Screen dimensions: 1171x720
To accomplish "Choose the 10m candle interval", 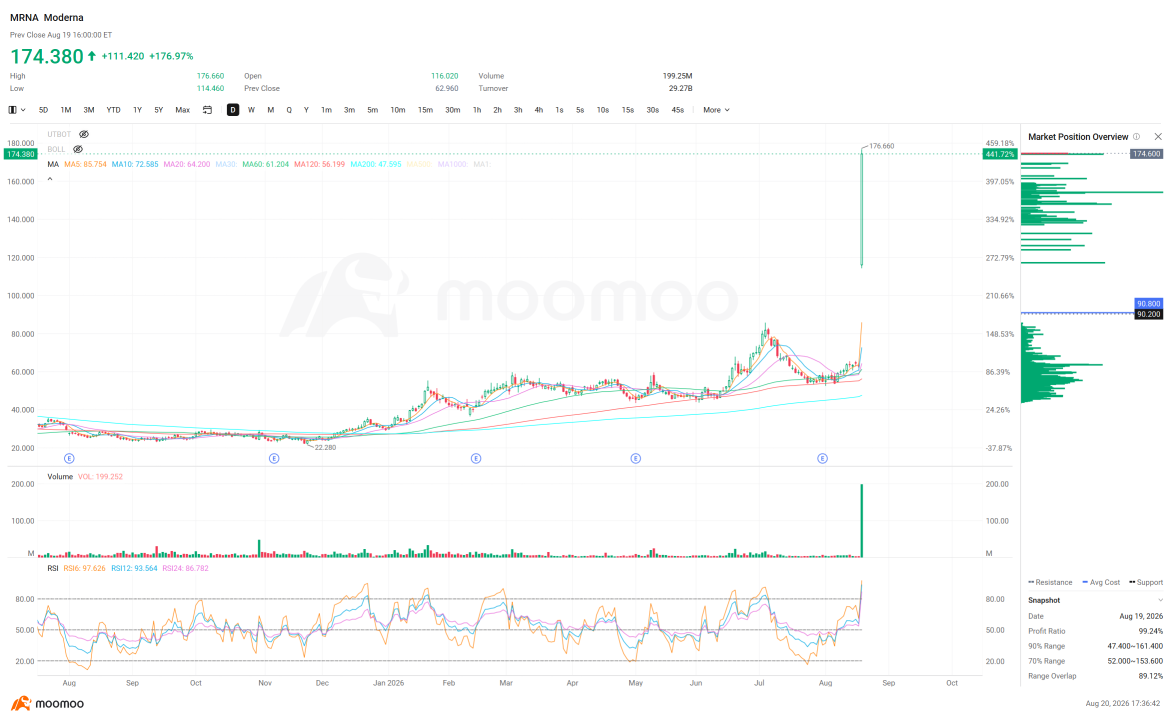I will coord(397,110).
